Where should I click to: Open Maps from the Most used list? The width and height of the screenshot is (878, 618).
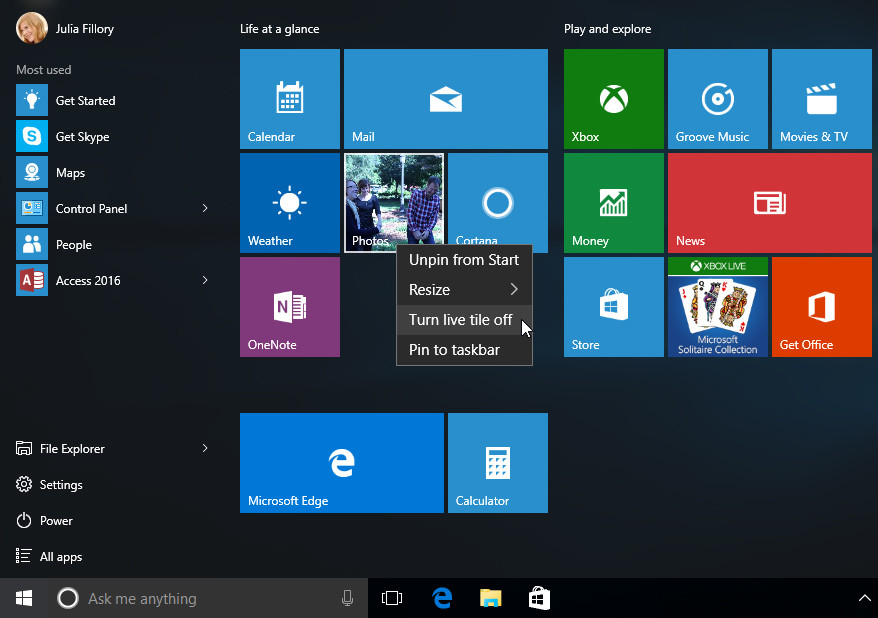coord(112,172)
